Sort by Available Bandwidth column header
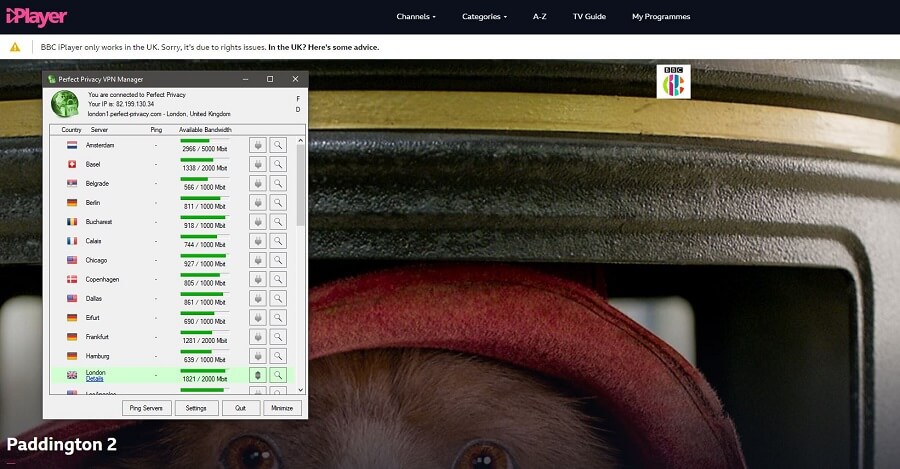This screenshot has height=469, width=900. pos(205,130)
